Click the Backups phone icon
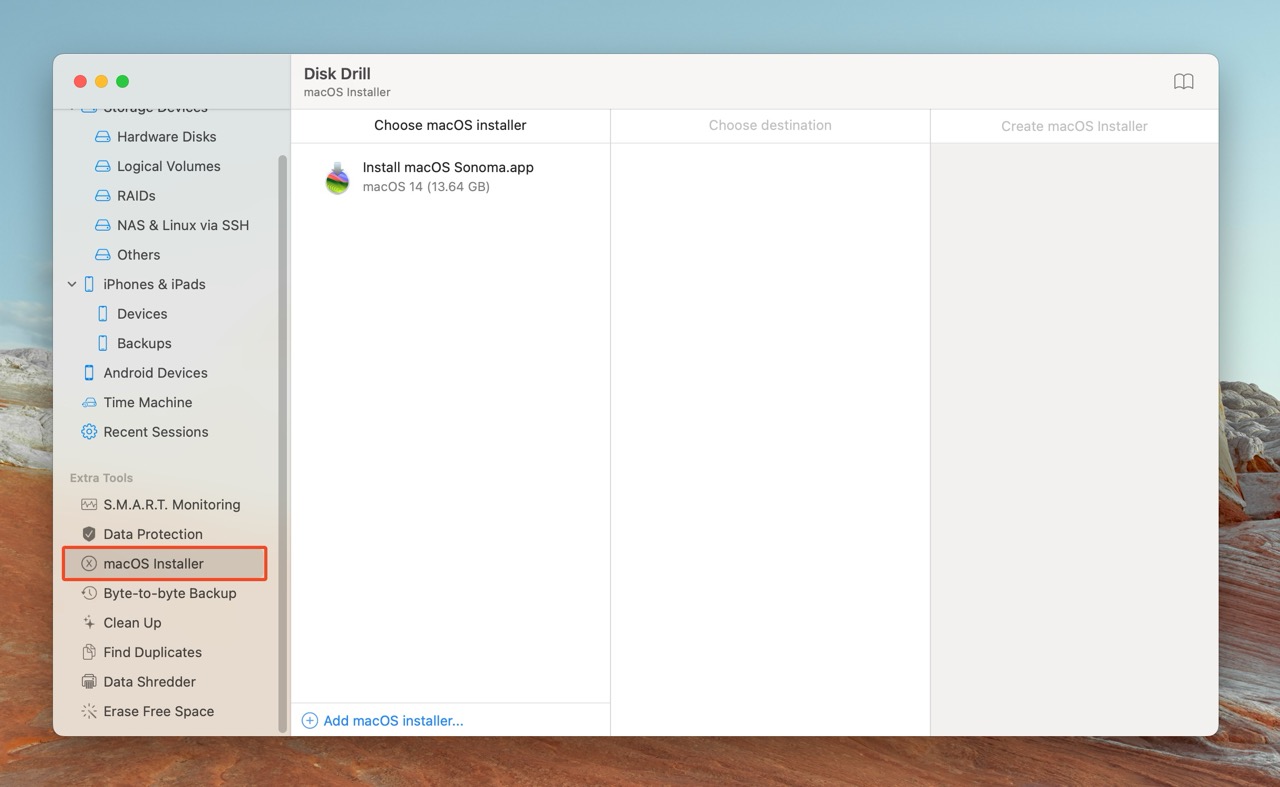This screenshot has width=1280, height=787. (x=102, y=343)
